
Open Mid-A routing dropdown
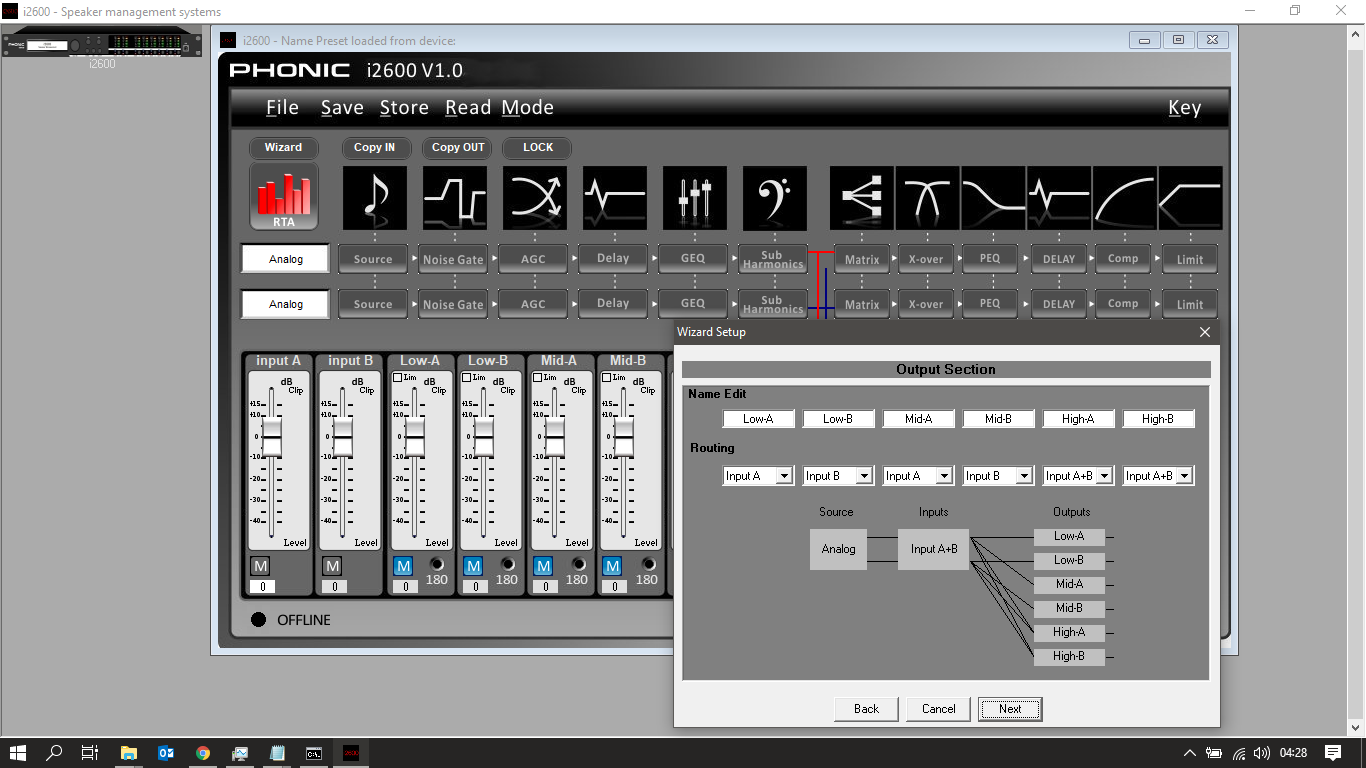tap(944, 476)
